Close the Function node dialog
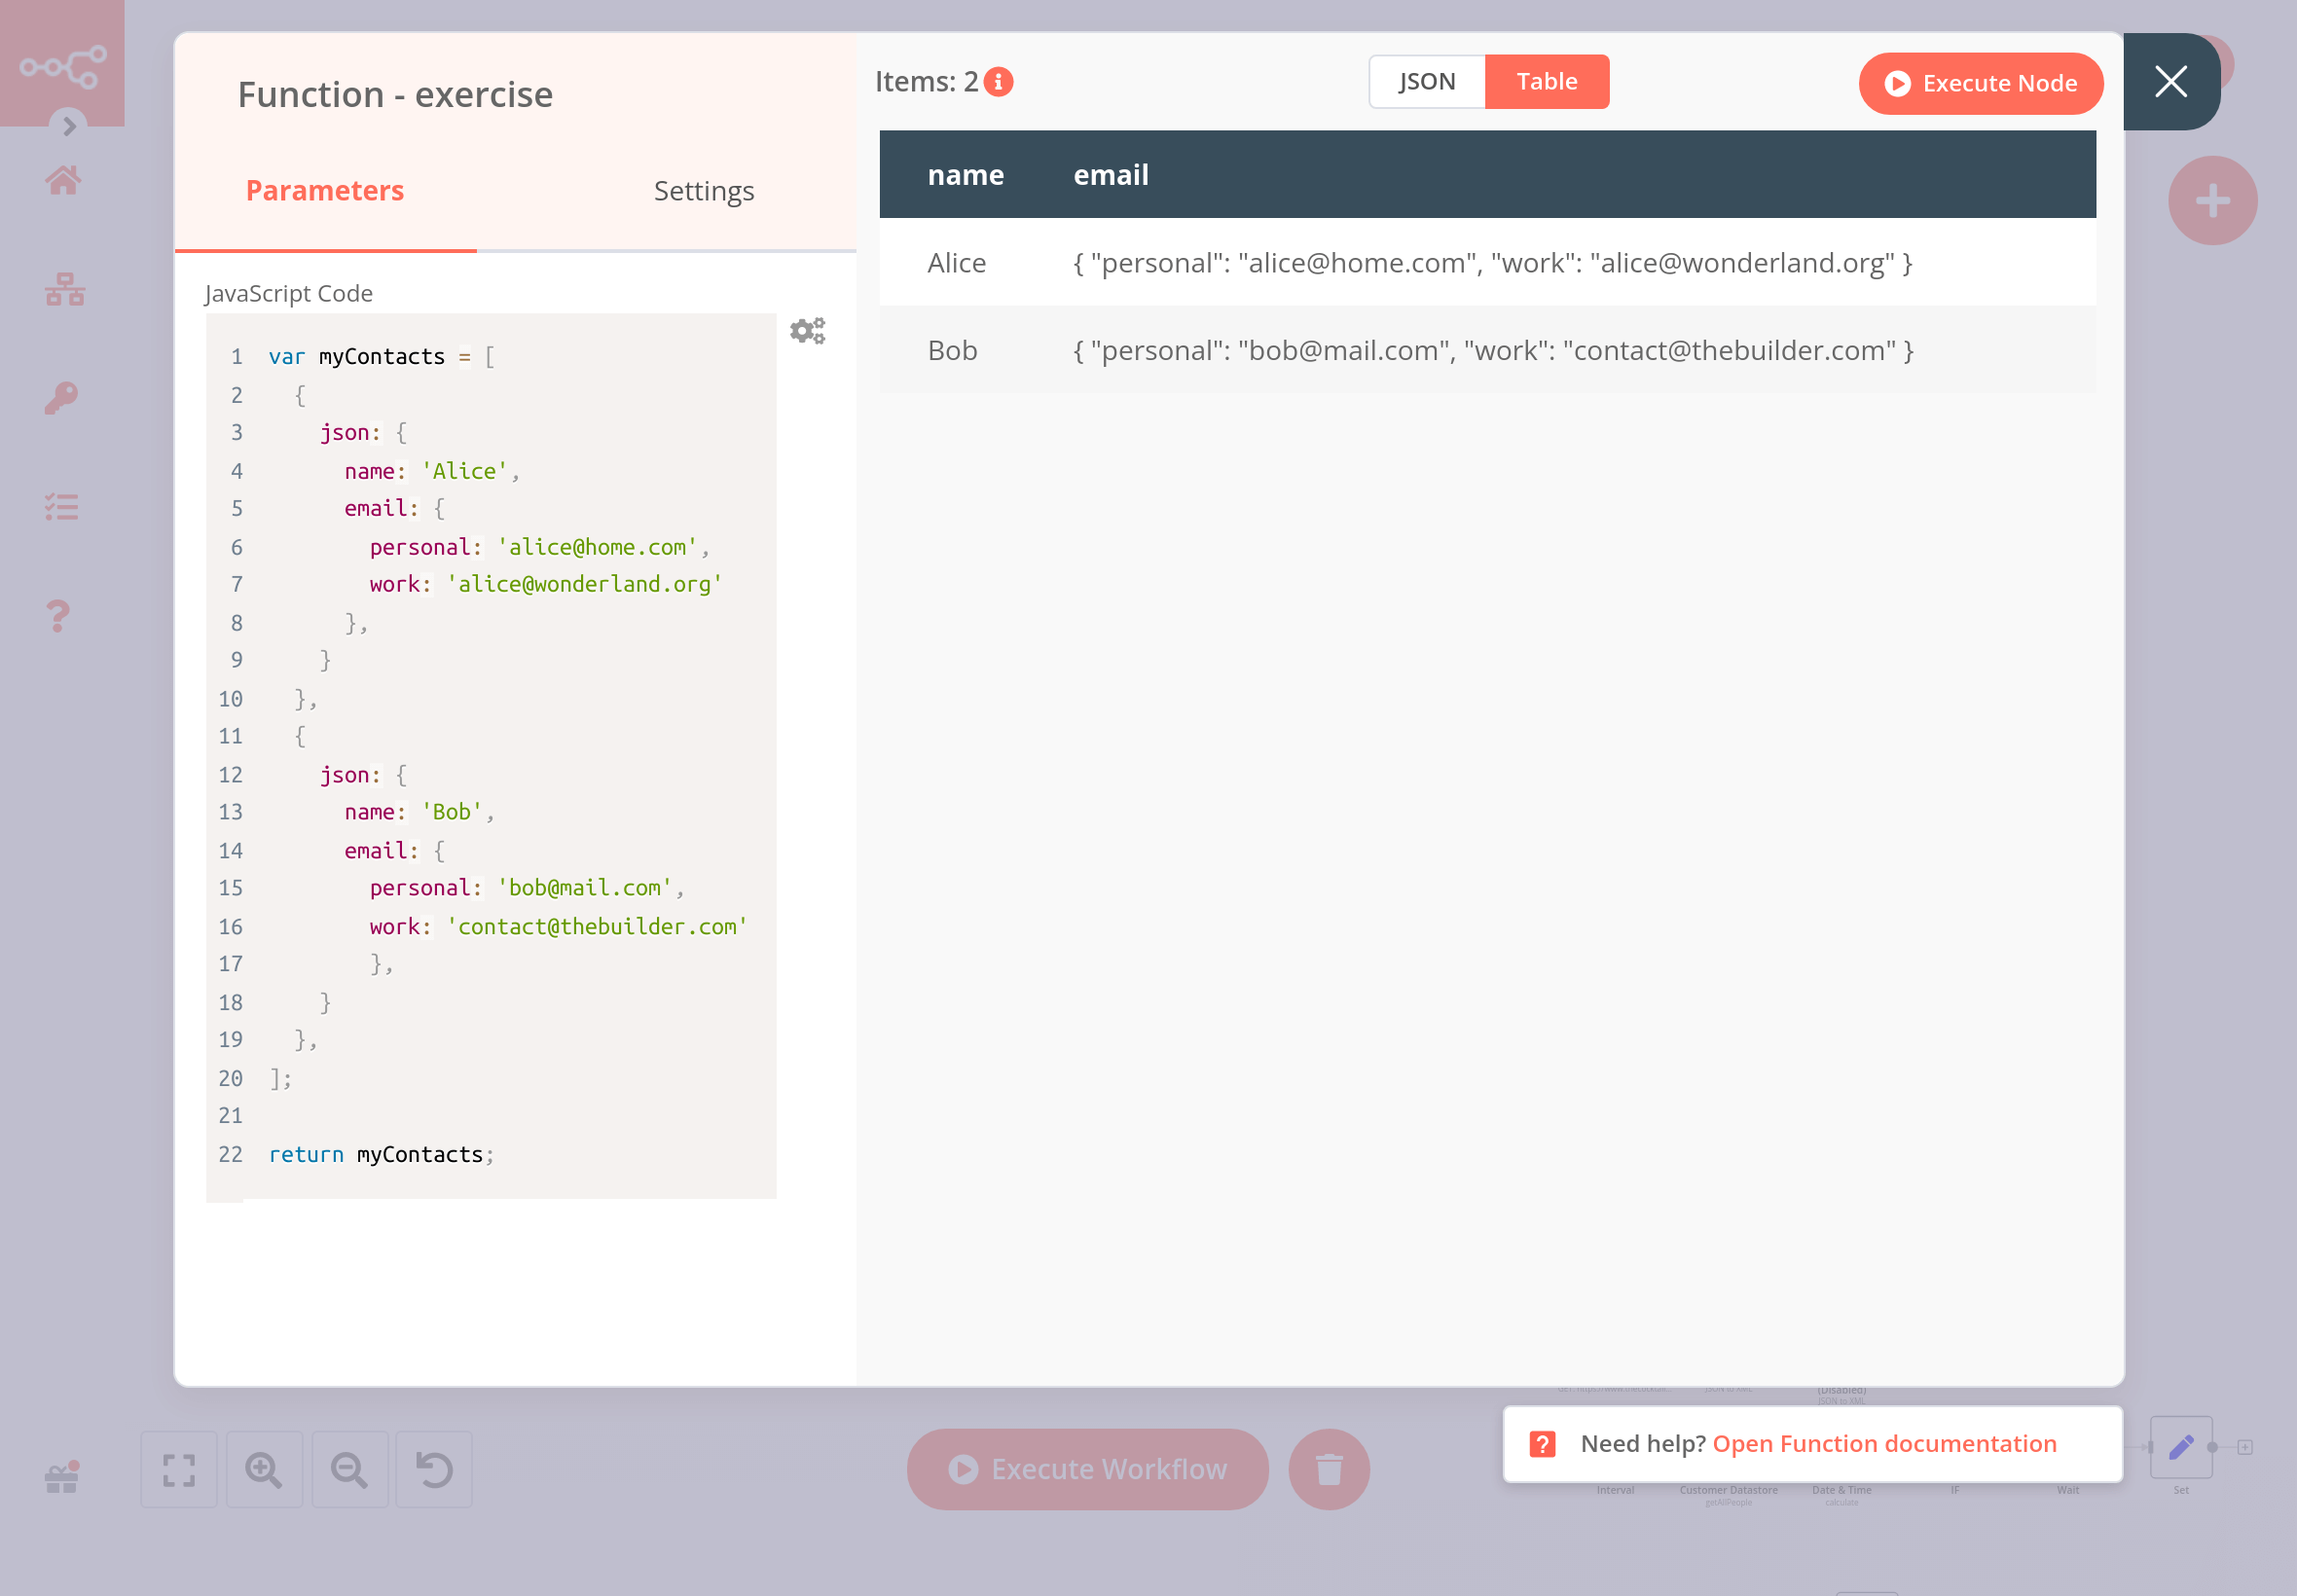 (2170, 82)
